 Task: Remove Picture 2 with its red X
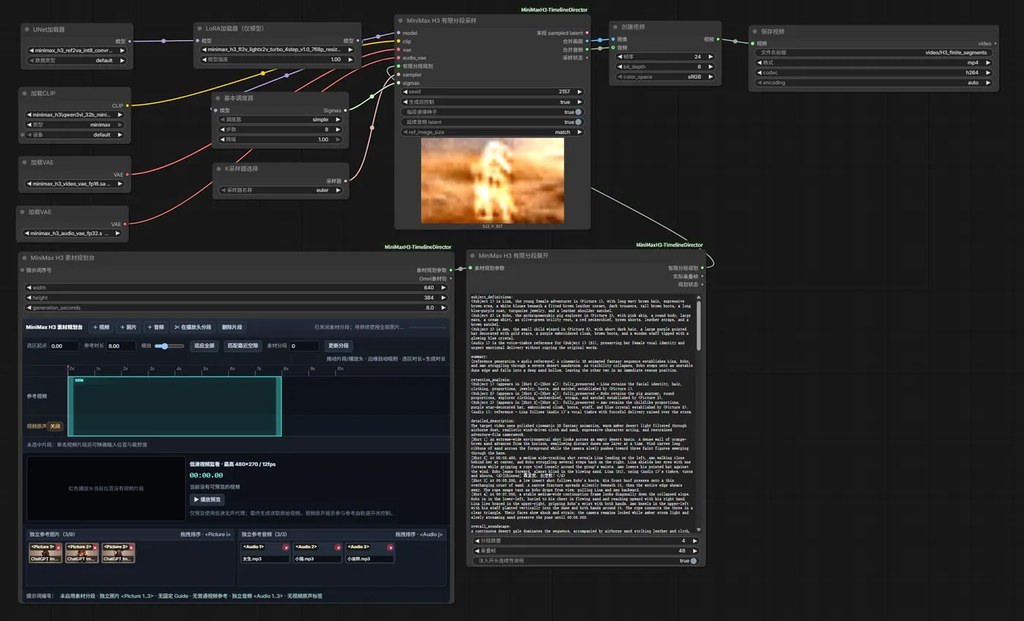pyautogui.click(x=95, y=547)
